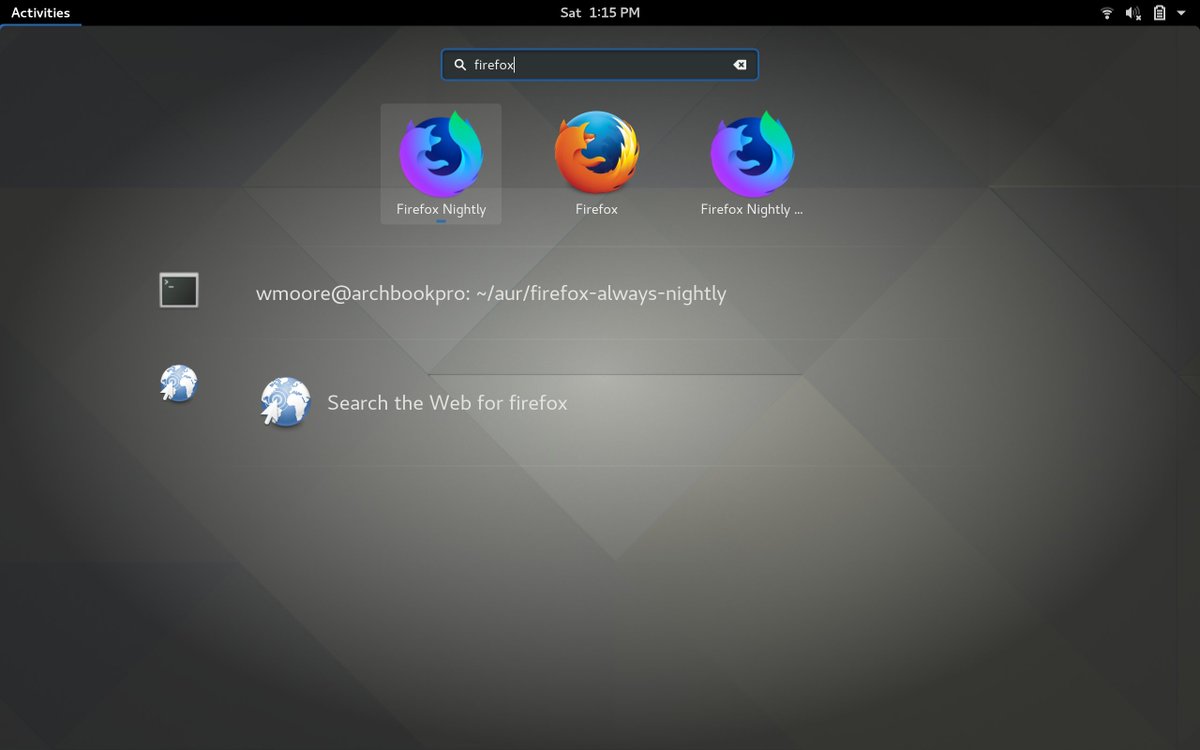Click the magnifier icon in search box
The height and width of the screenshot is (750, 1200).
click(x=460, y=65)
